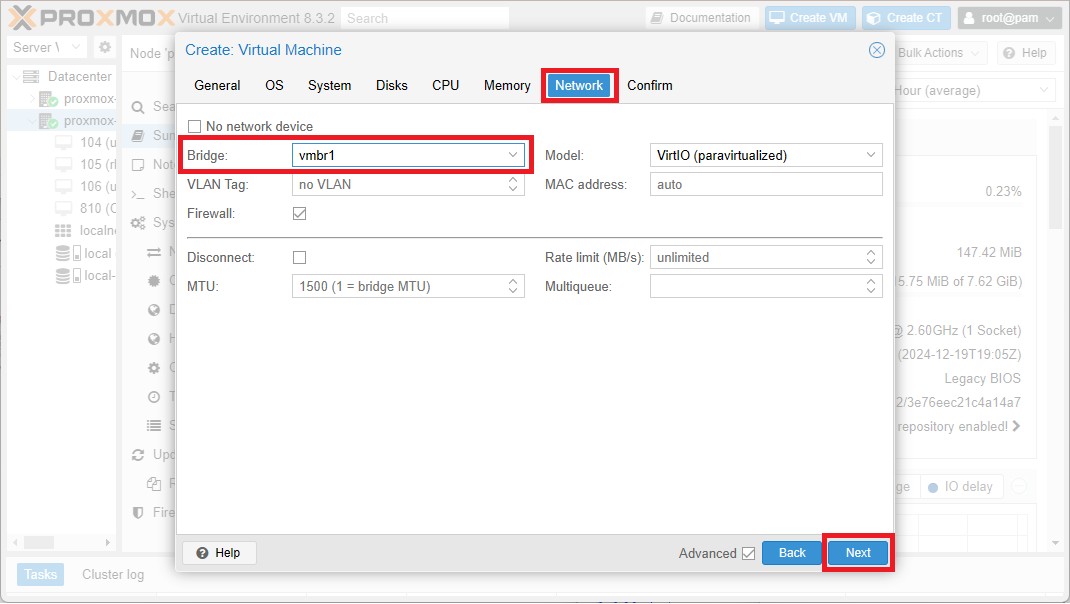1070x604 pixels.
Task: Click the background Help button
Action: [x=1025, y=53]
